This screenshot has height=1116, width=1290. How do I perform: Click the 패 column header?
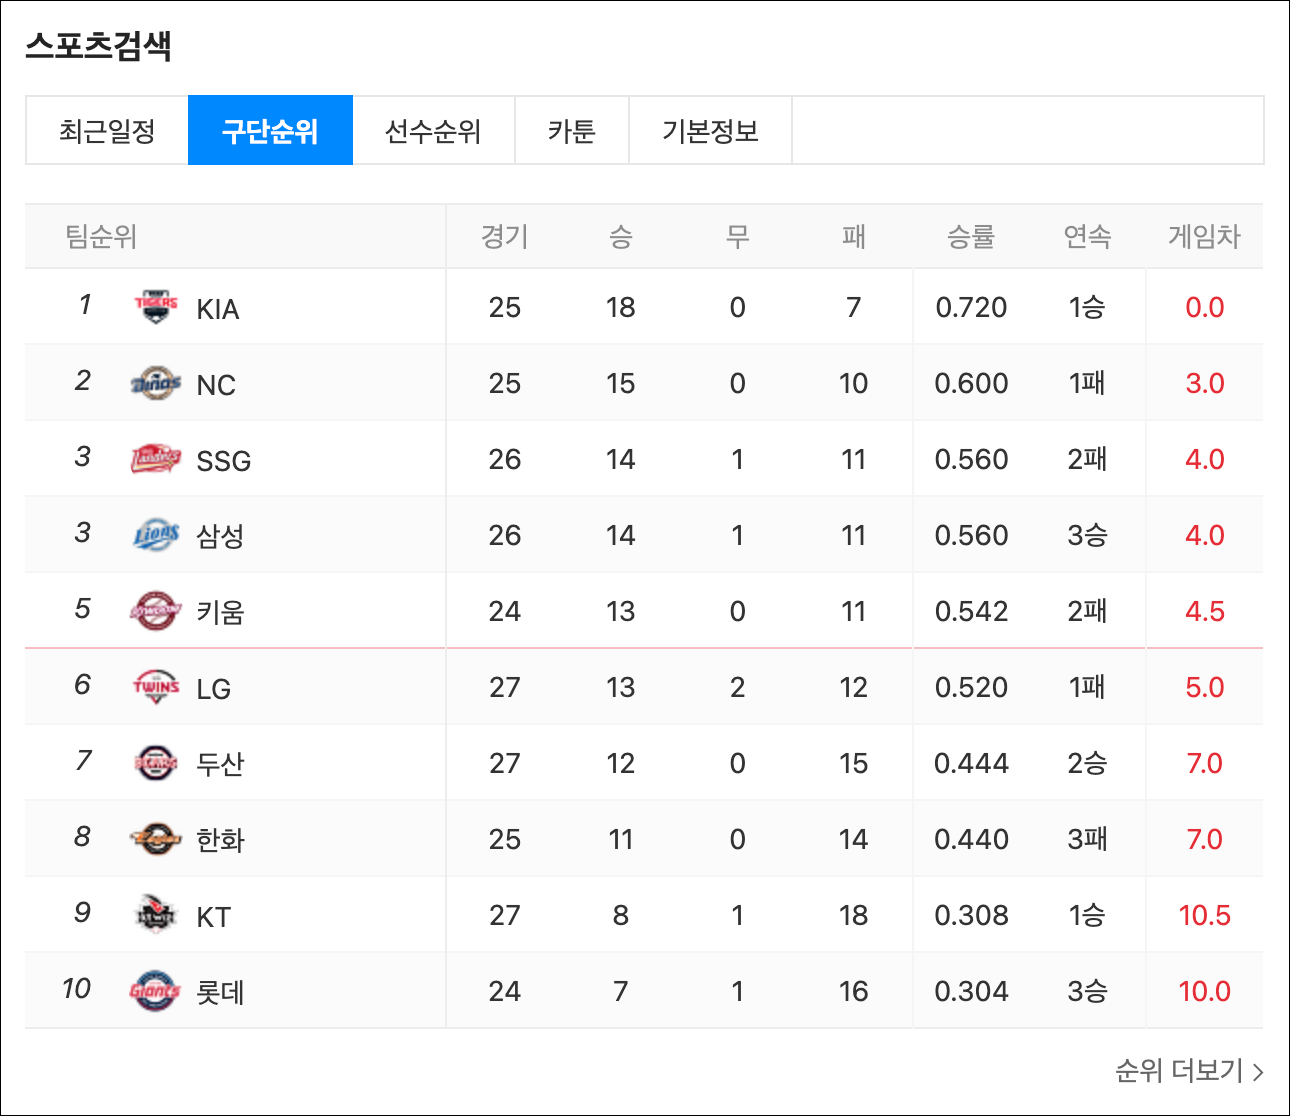click(x=853, y=237)
